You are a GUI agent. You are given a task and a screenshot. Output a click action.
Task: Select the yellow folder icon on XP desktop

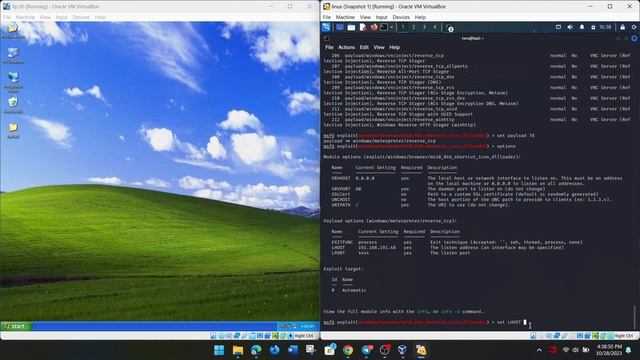point(13,130)
